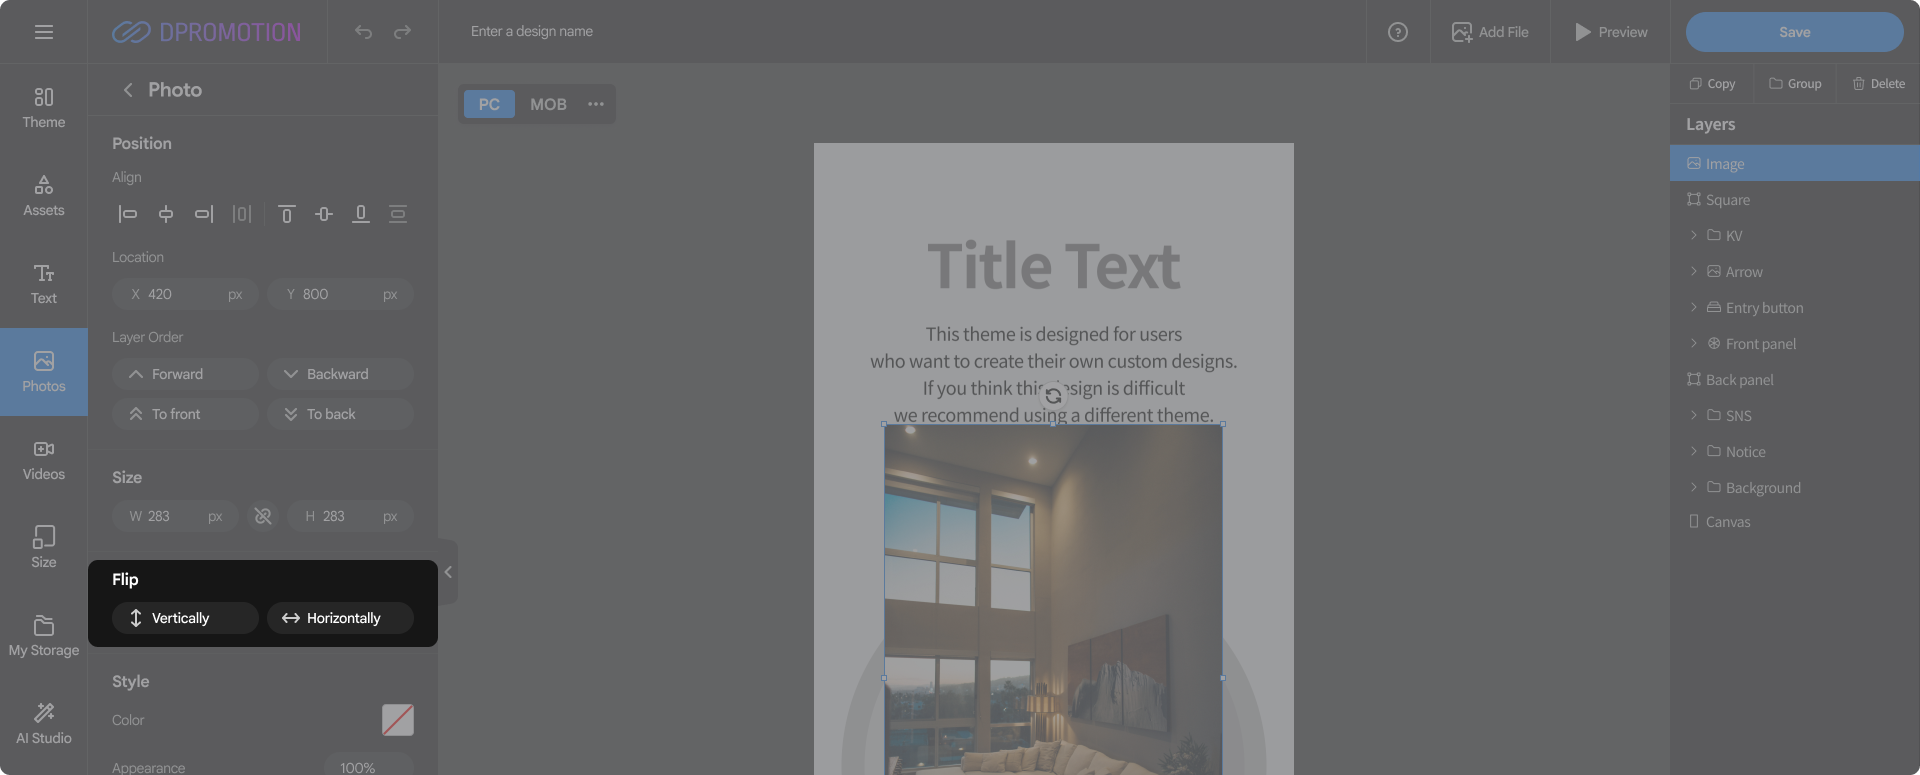Screen dimensions: 1920x775
Task: Select the Title Text on the canvas
Action: [x=1054, y=266]
